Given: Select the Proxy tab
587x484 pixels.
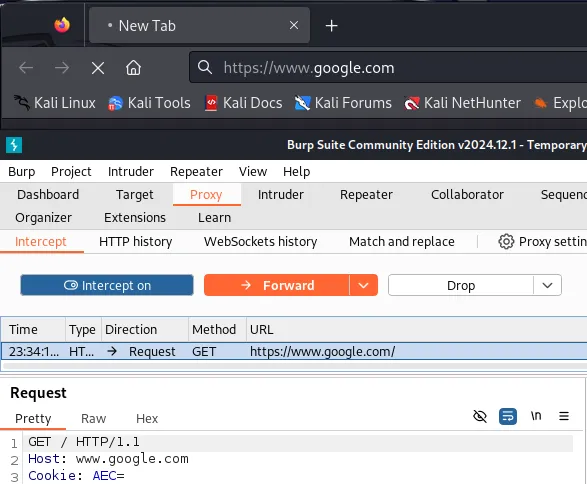Looking at the screenshot, I should pos(206,195).
